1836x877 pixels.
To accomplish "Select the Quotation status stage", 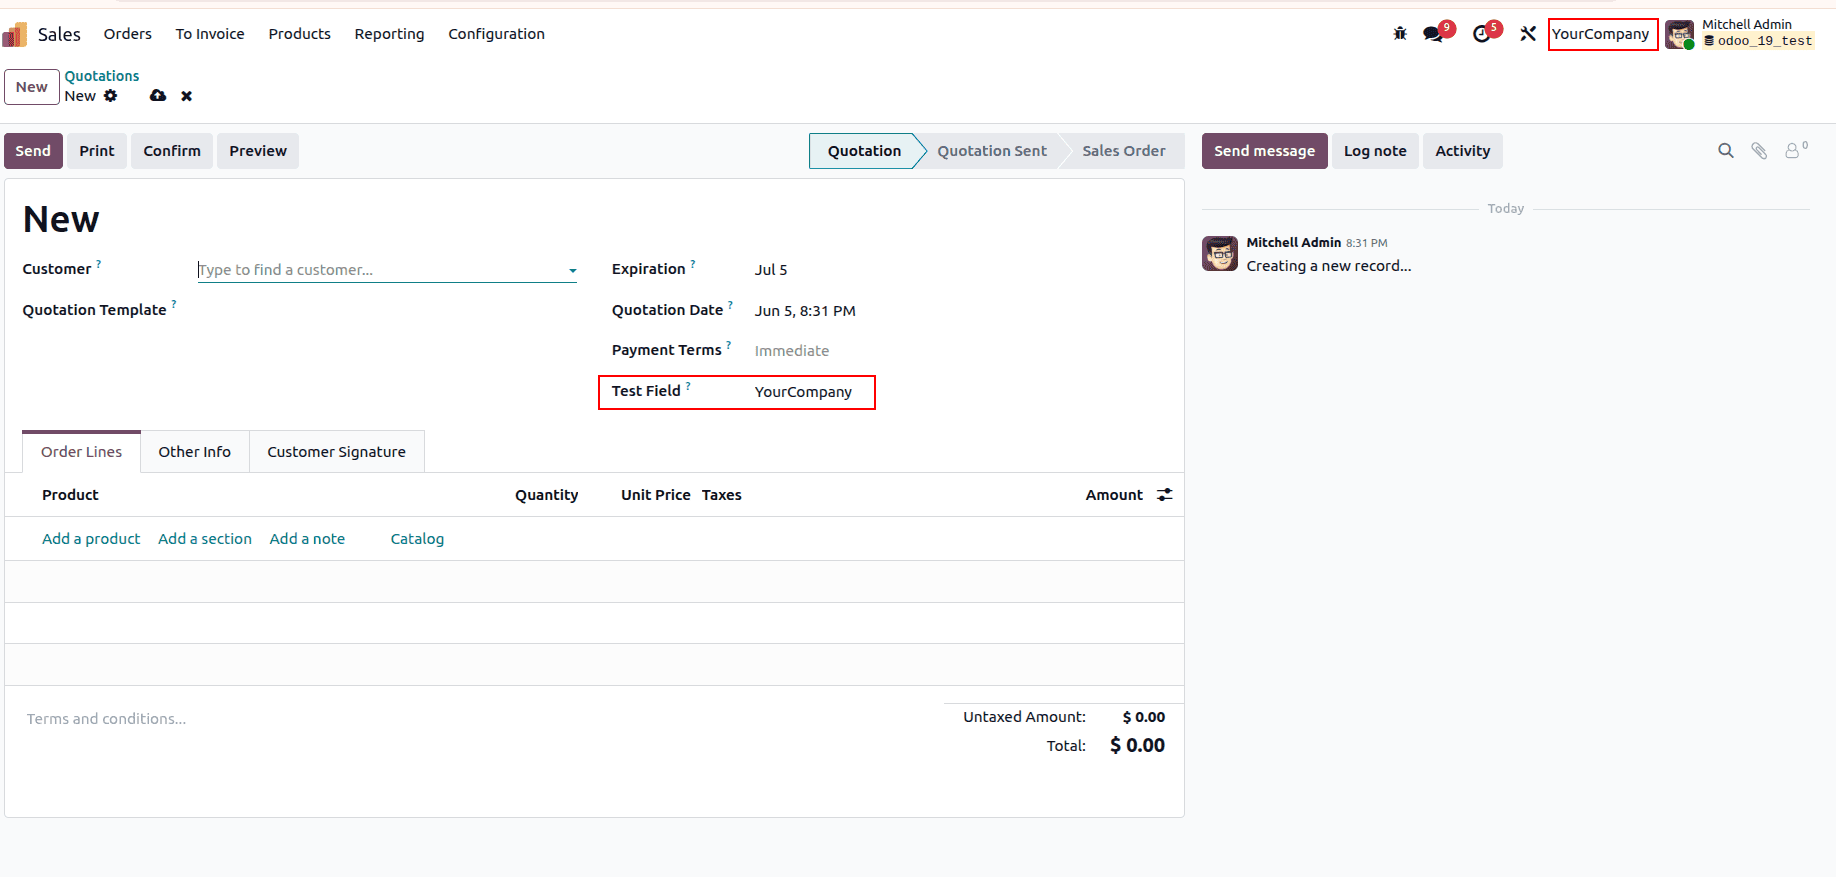I will point(864,151).
